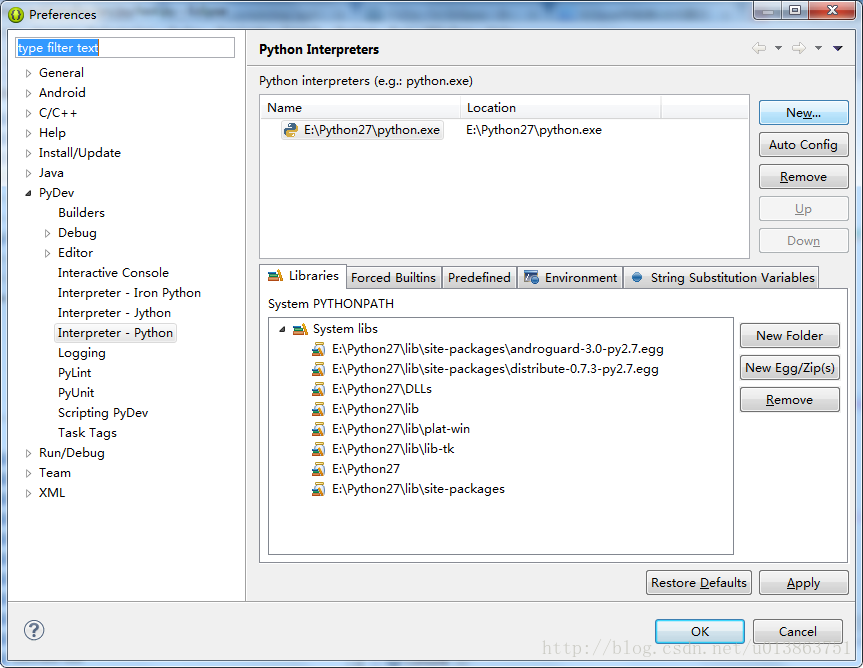
Task: Select Interpreter - Python
Action: pos(115,333)
